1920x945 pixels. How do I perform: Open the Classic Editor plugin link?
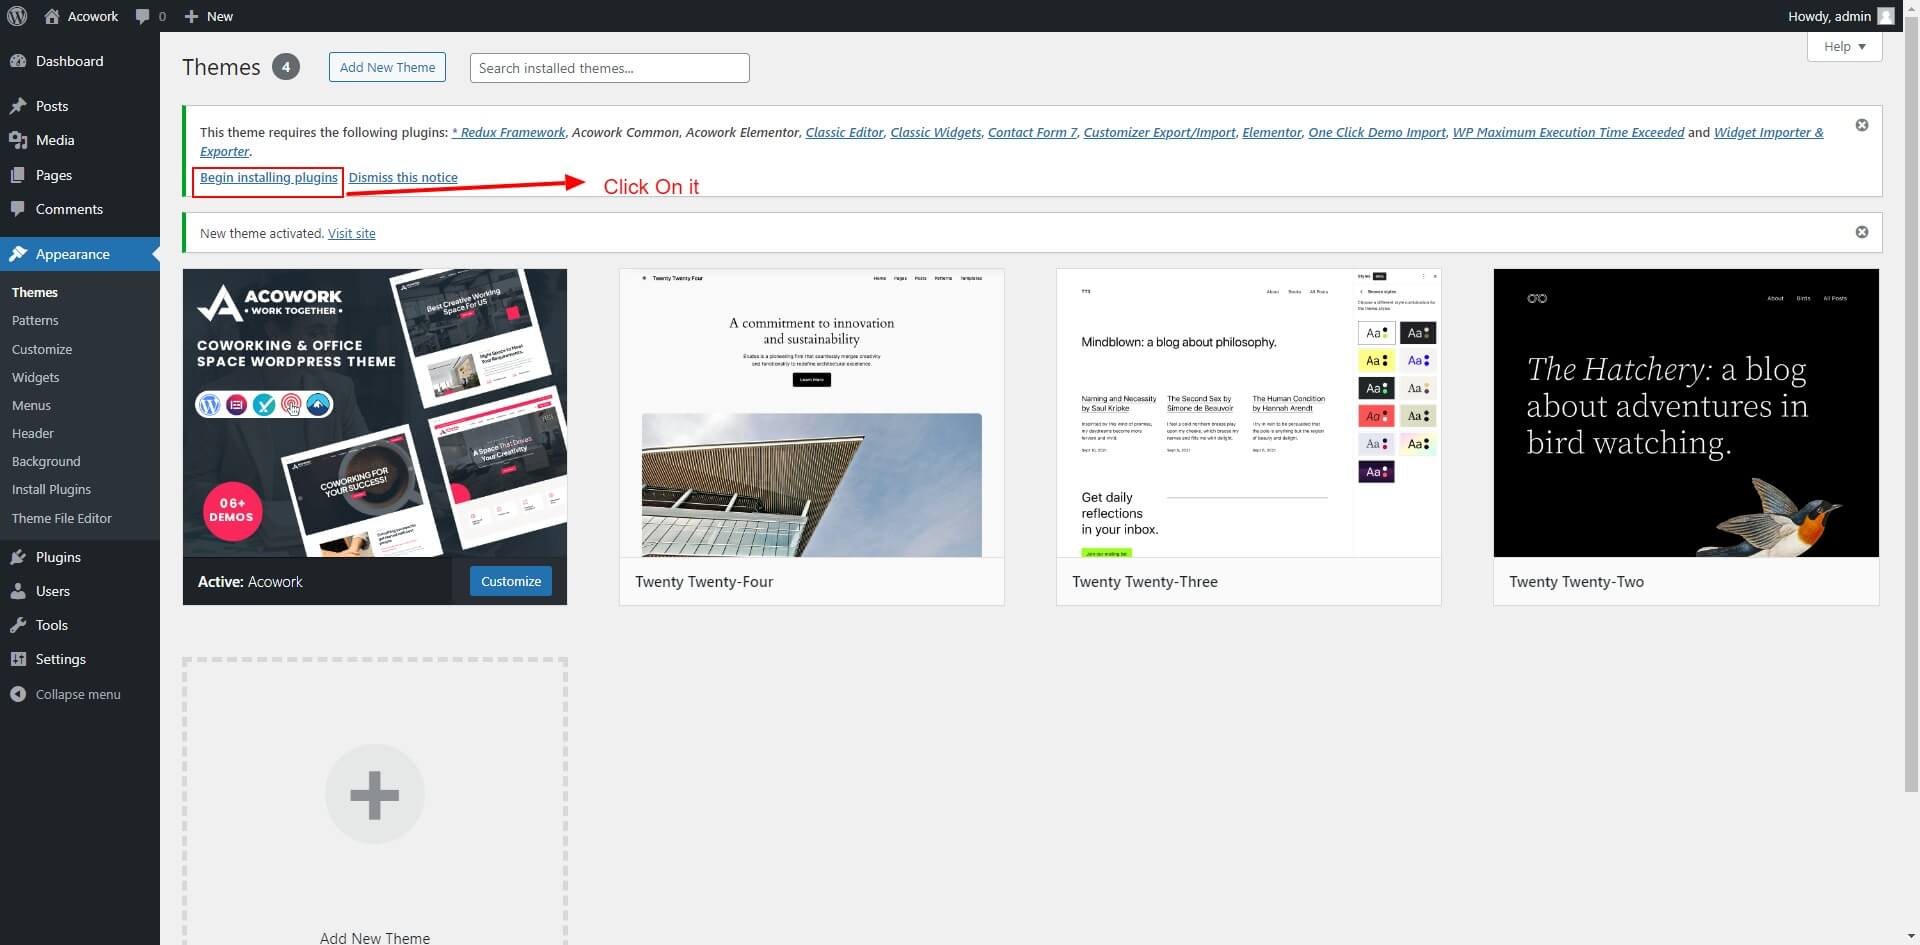[x=845, y=132]
